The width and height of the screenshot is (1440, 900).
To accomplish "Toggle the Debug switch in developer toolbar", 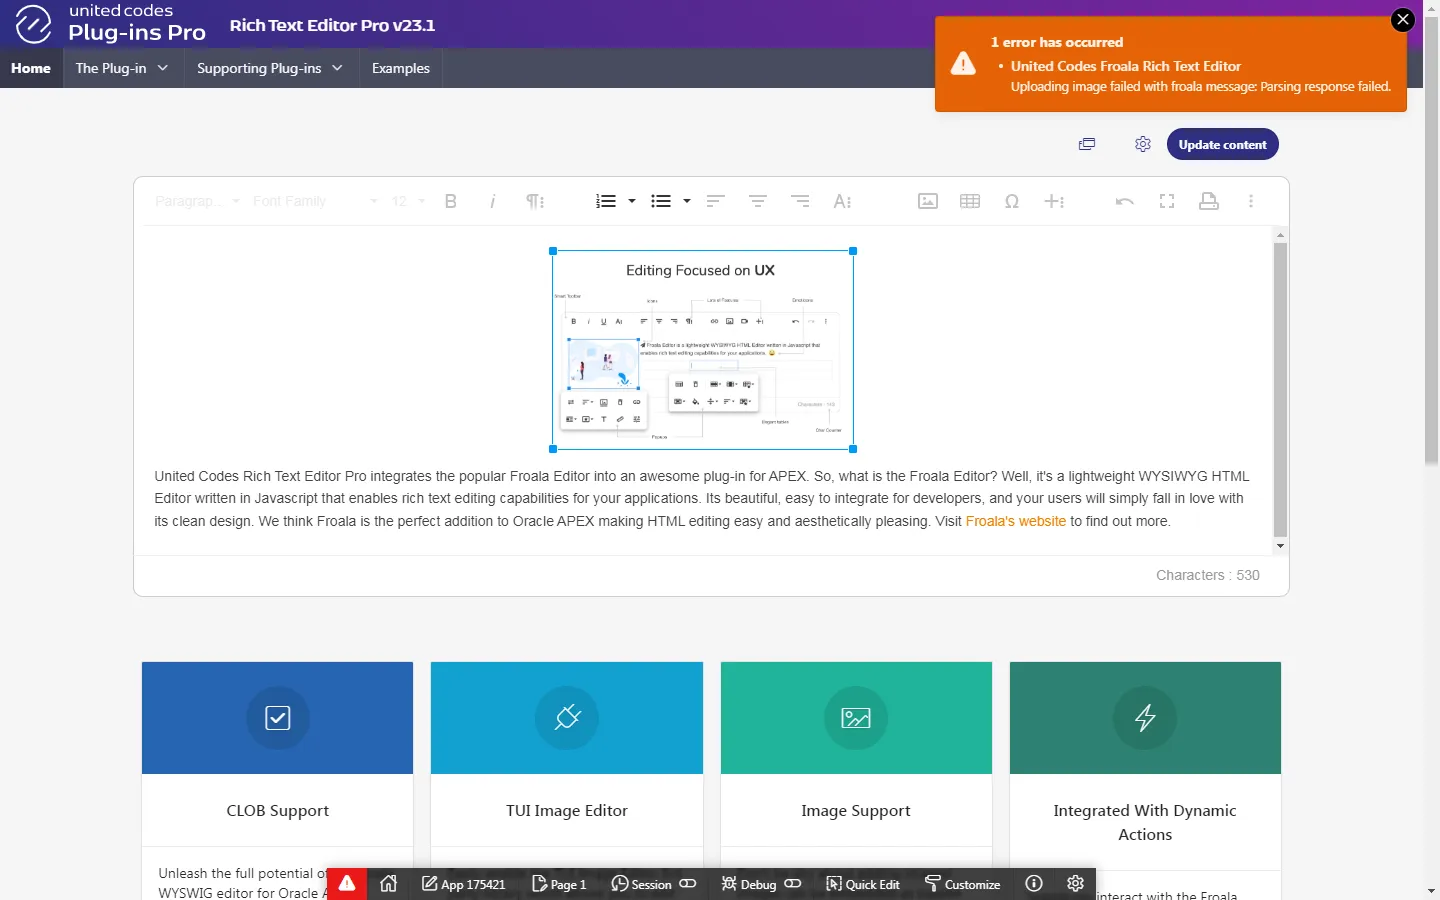I will [793, 884].
